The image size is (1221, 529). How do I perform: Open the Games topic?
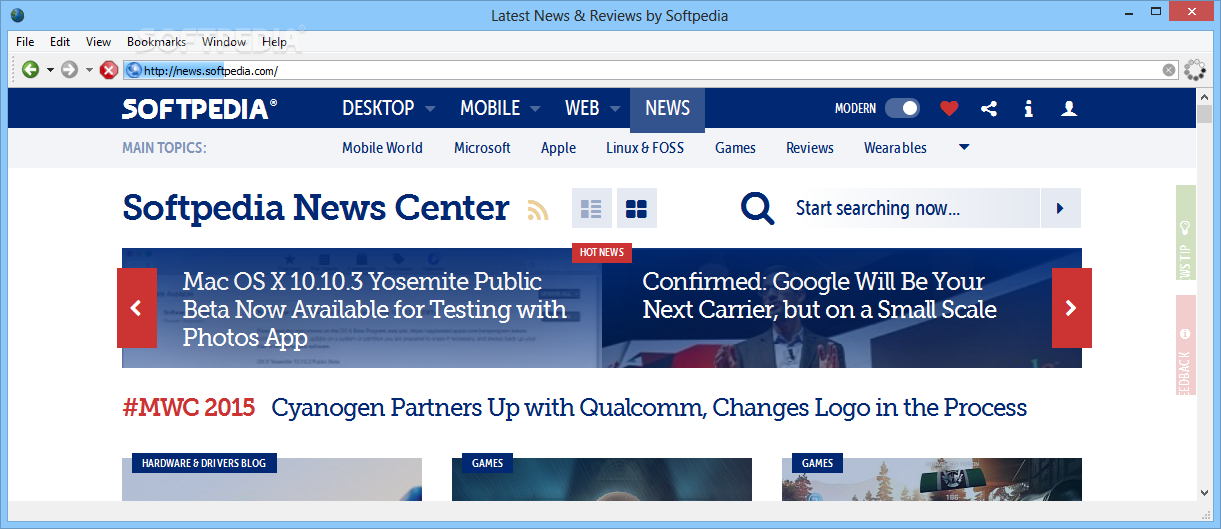pos(735,148)
